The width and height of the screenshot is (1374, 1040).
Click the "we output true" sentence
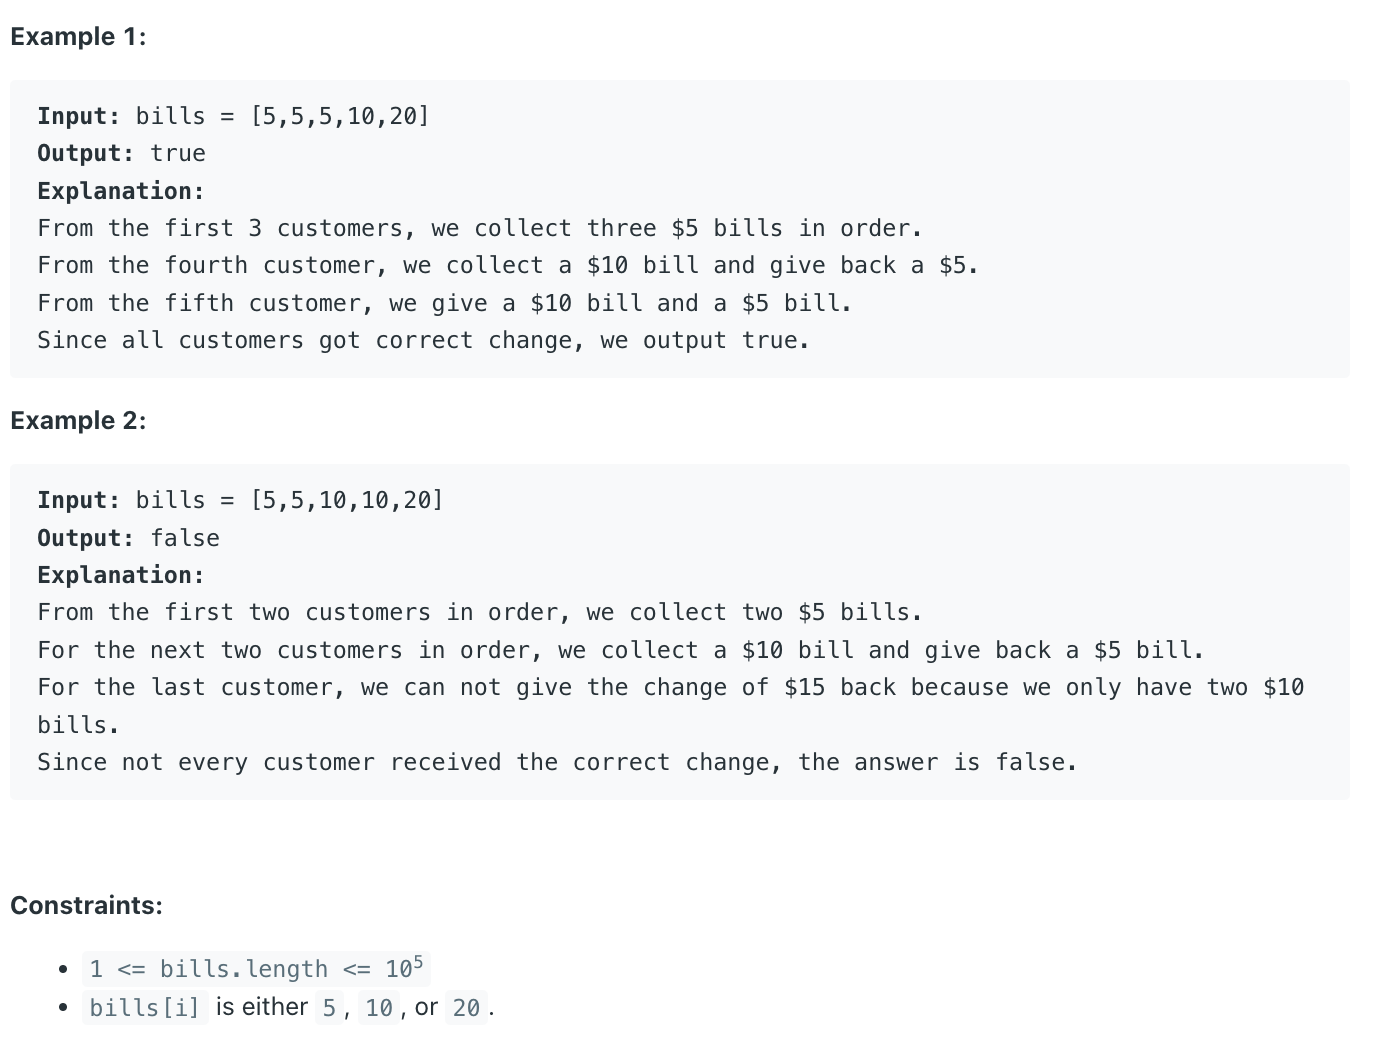point(423,340)
